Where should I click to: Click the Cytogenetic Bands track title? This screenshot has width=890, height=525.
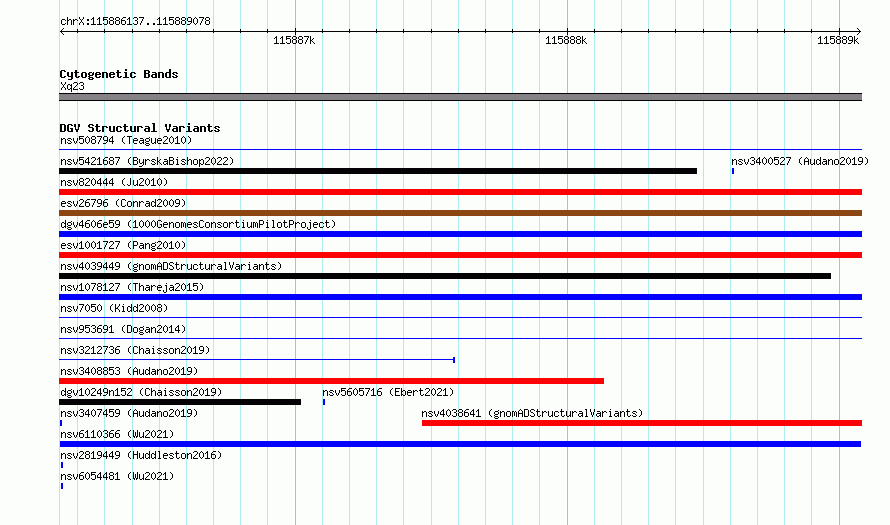(119, 74)
